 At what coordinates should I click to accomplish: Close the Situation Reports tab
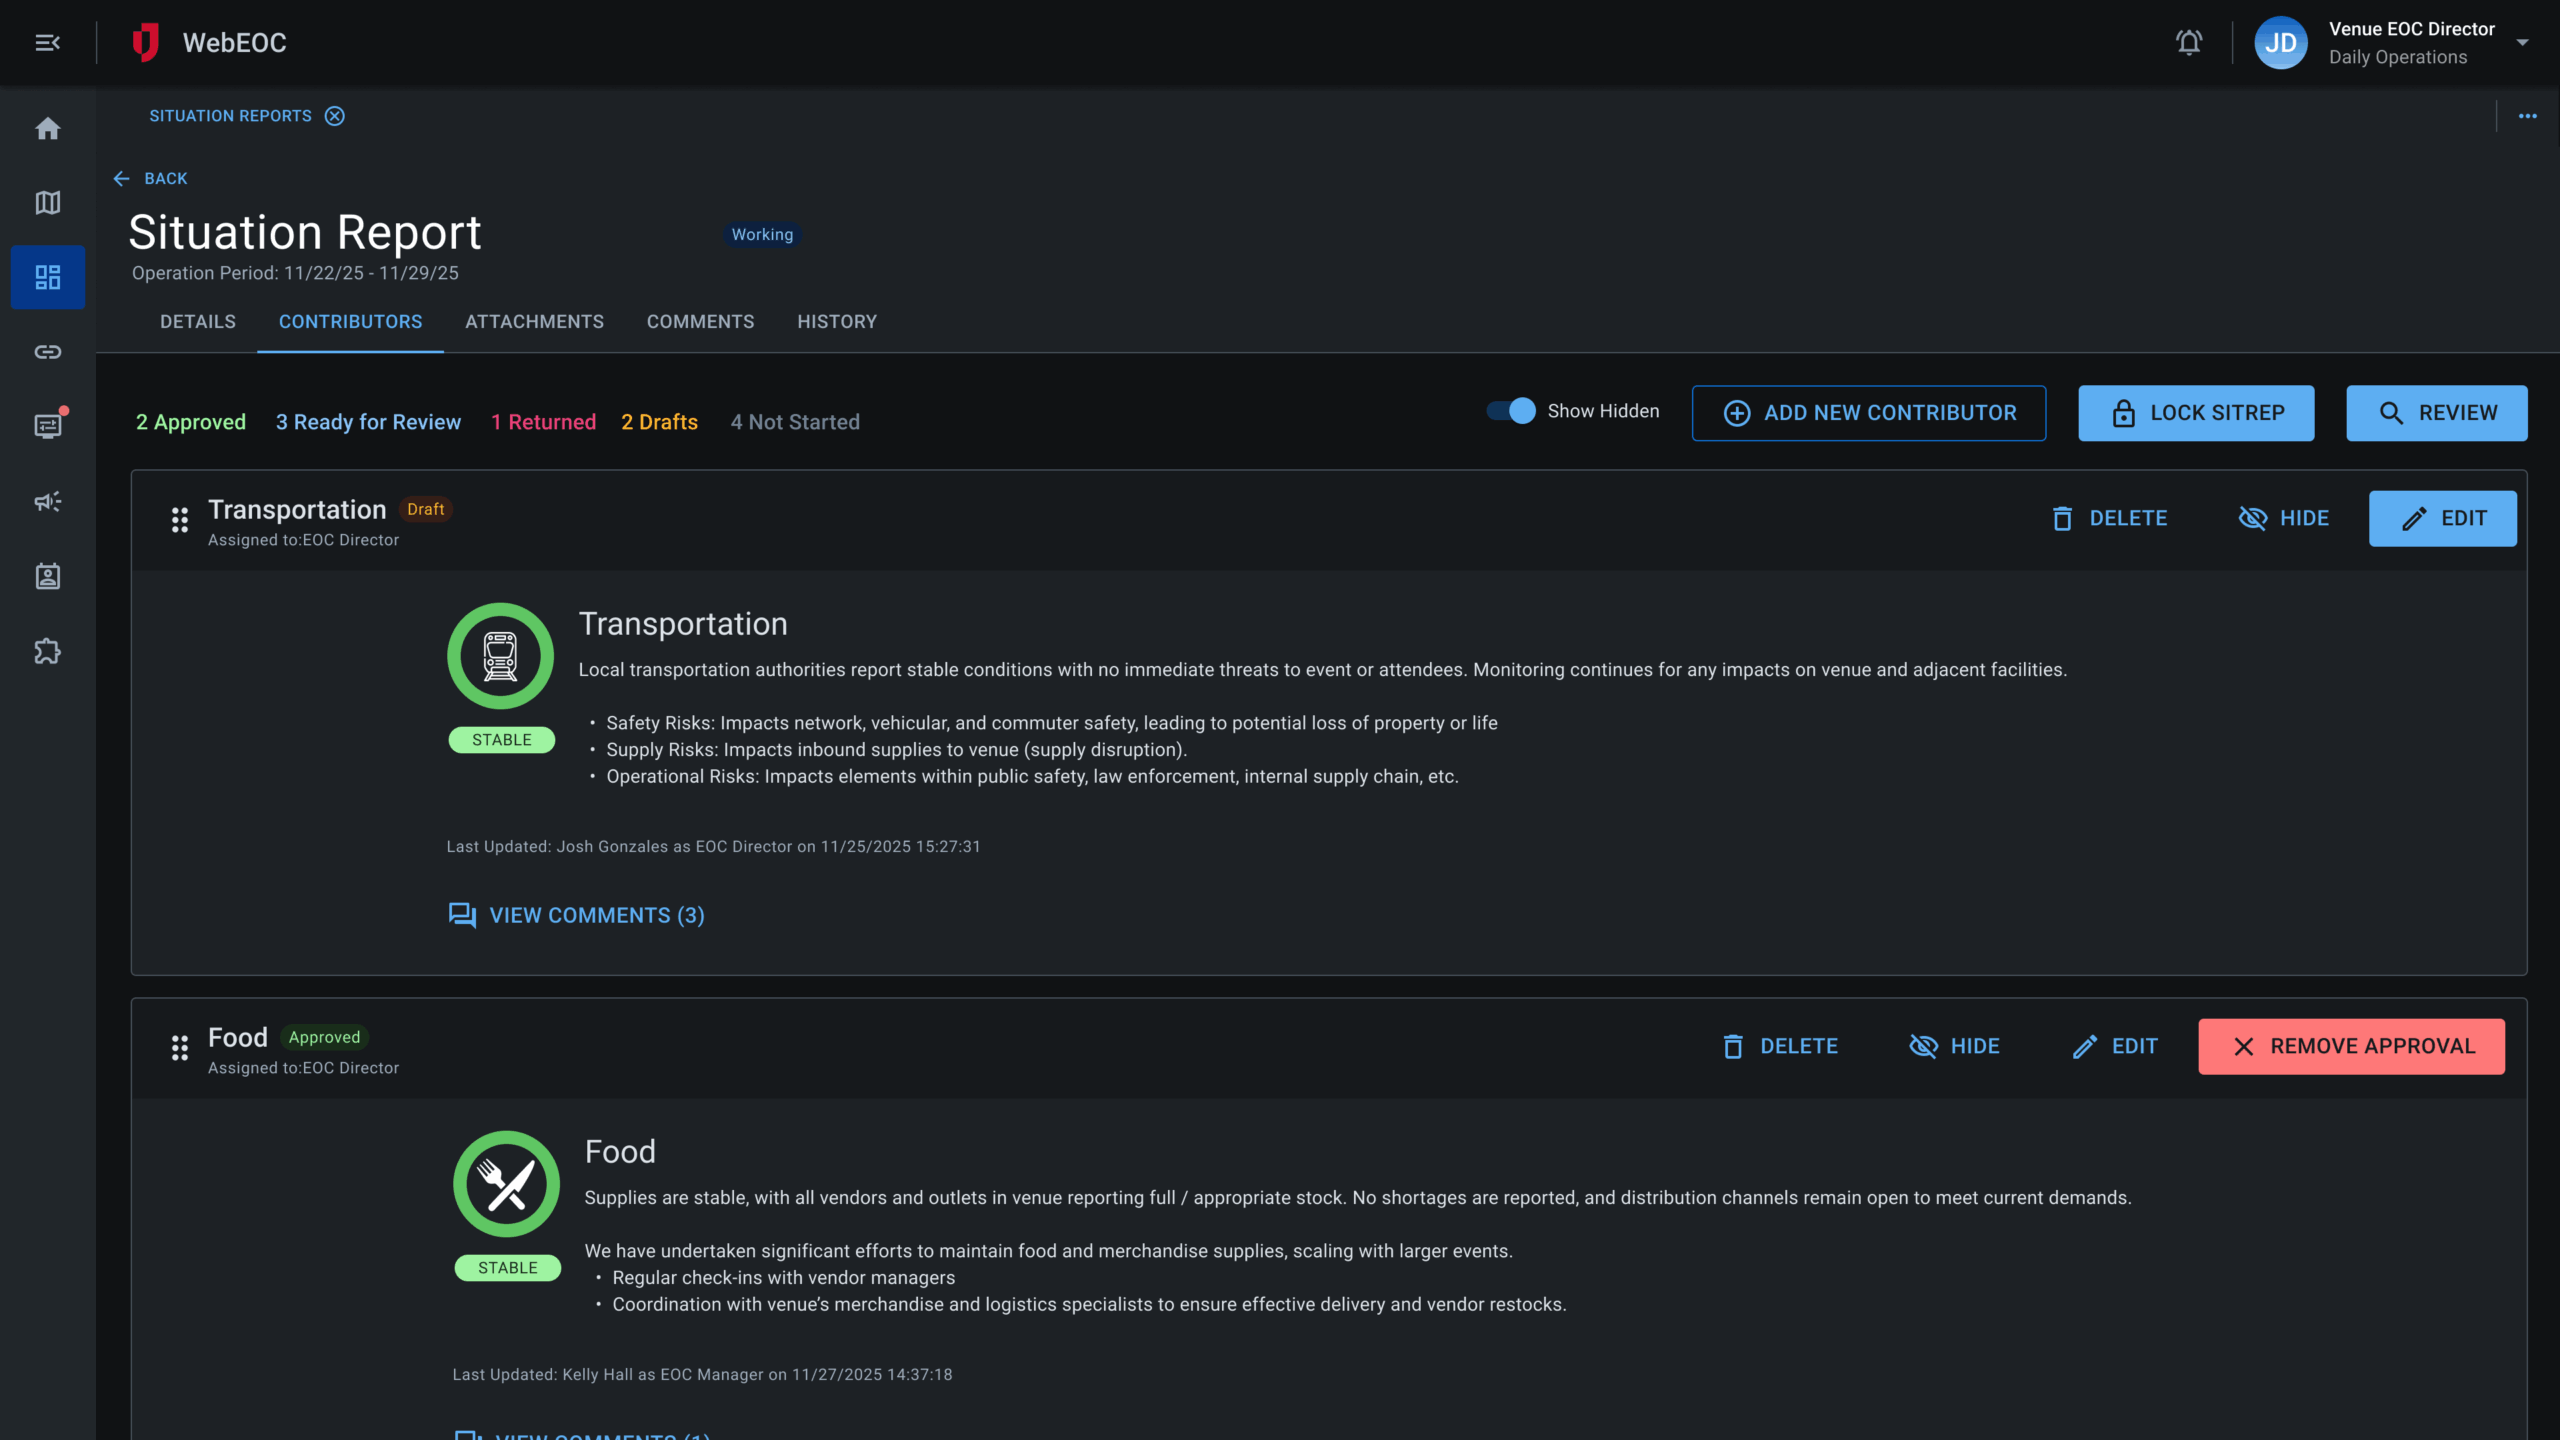click(x=335, y=116)
